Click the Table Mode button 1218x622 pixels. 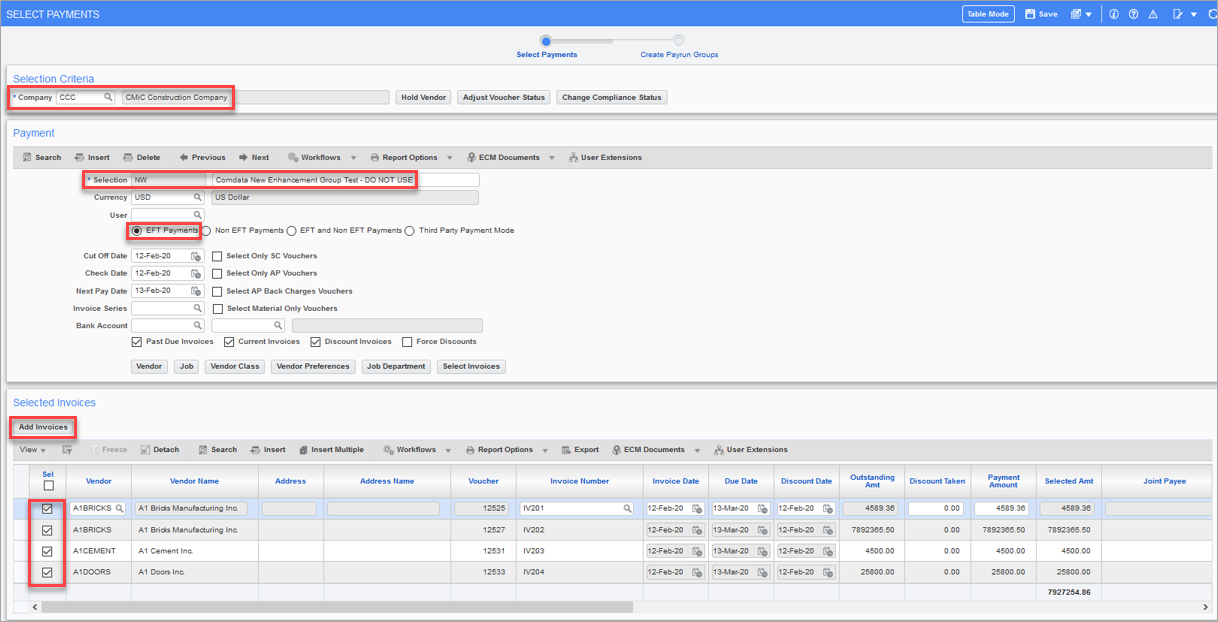coord(988,14)
